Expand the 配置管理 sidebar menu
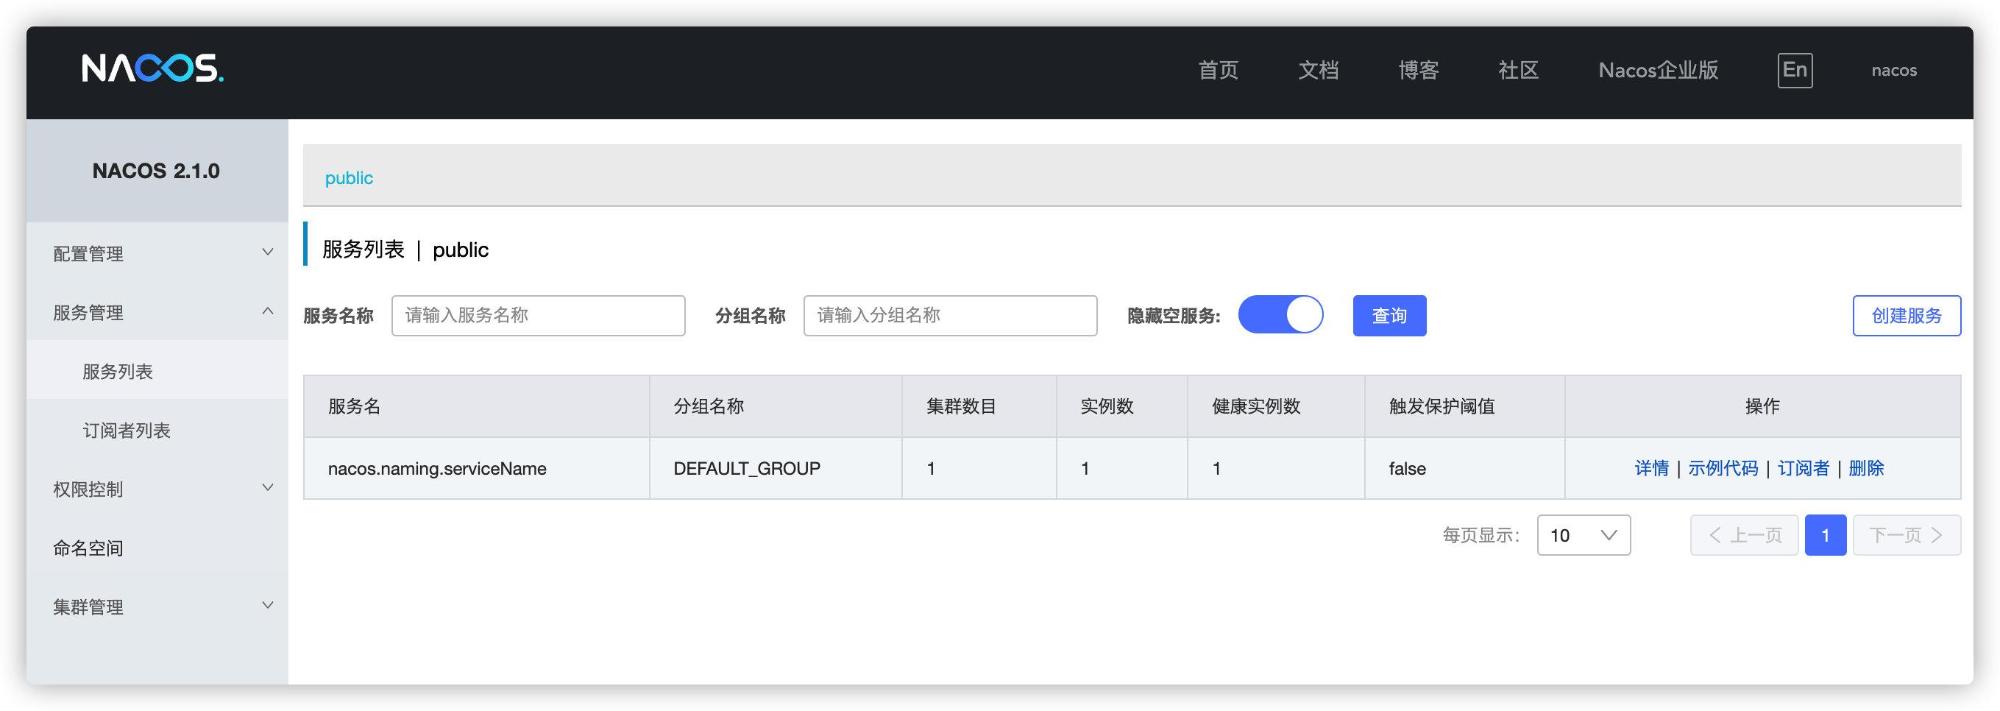Image resolution: width=2000 pixels, height=711 pixels. pyautogui.click(x=157, y=254)
